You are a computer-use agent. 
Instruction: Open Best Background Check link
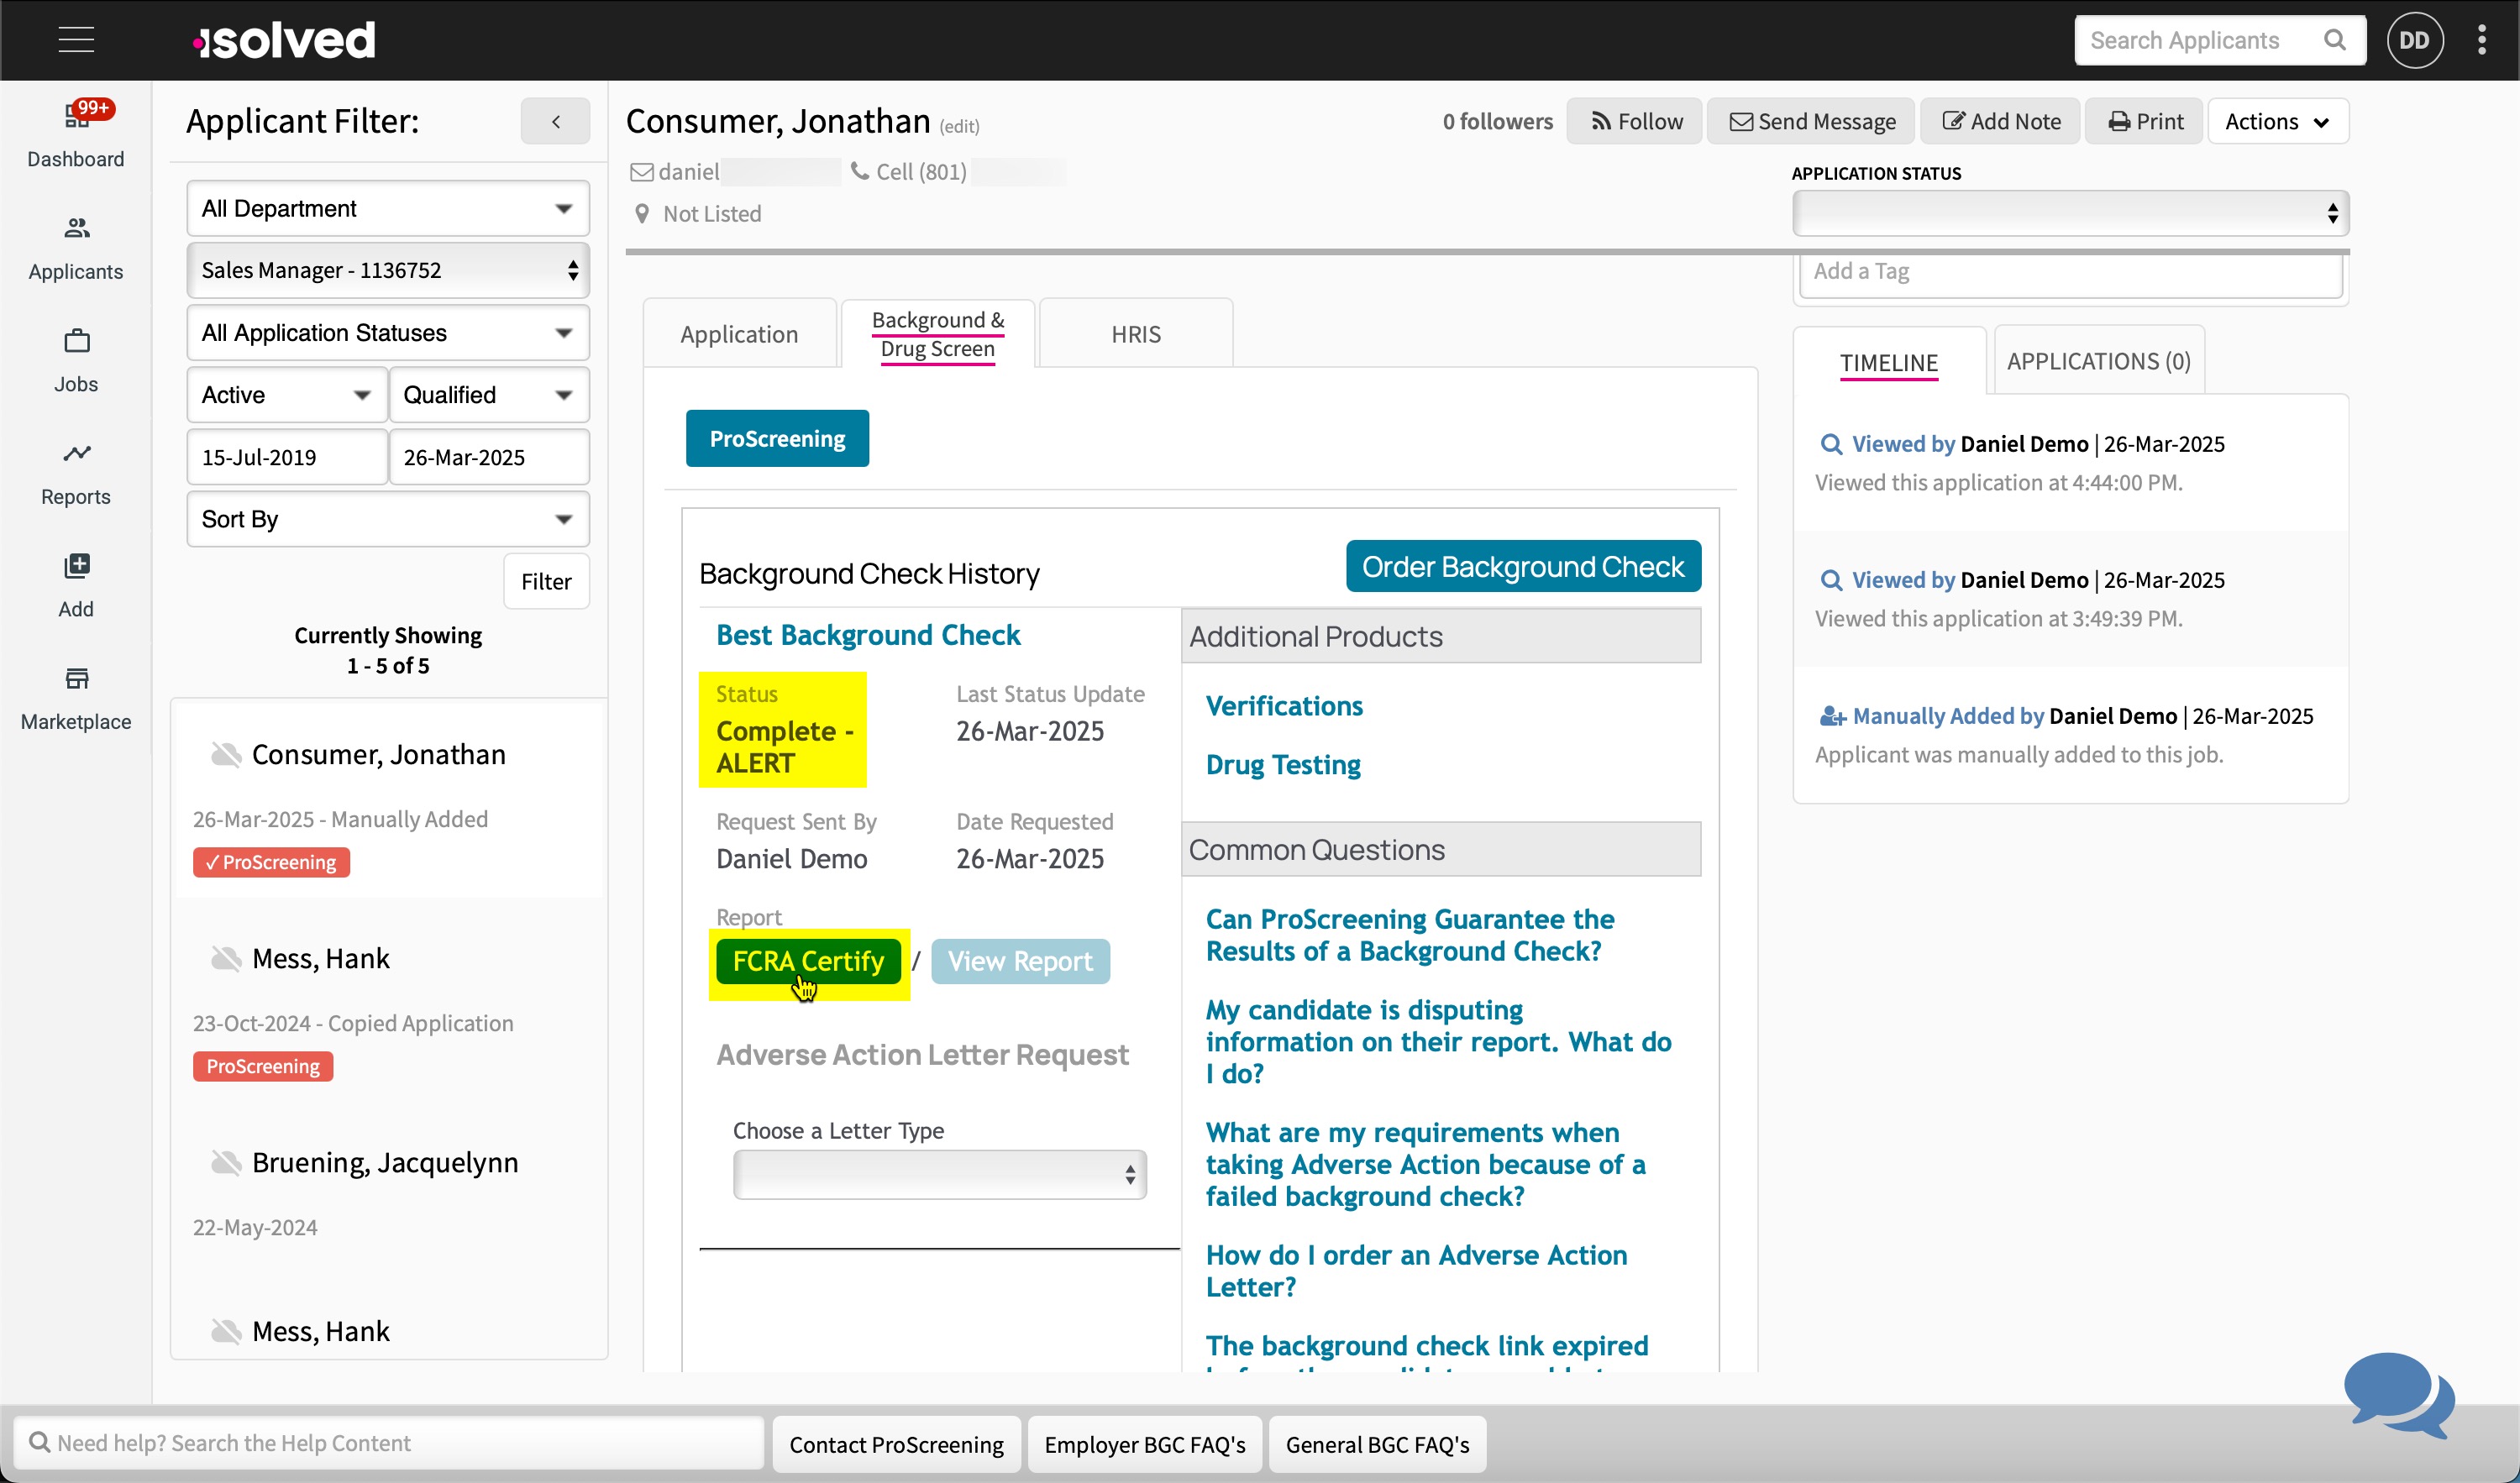(x=868, y=636)
